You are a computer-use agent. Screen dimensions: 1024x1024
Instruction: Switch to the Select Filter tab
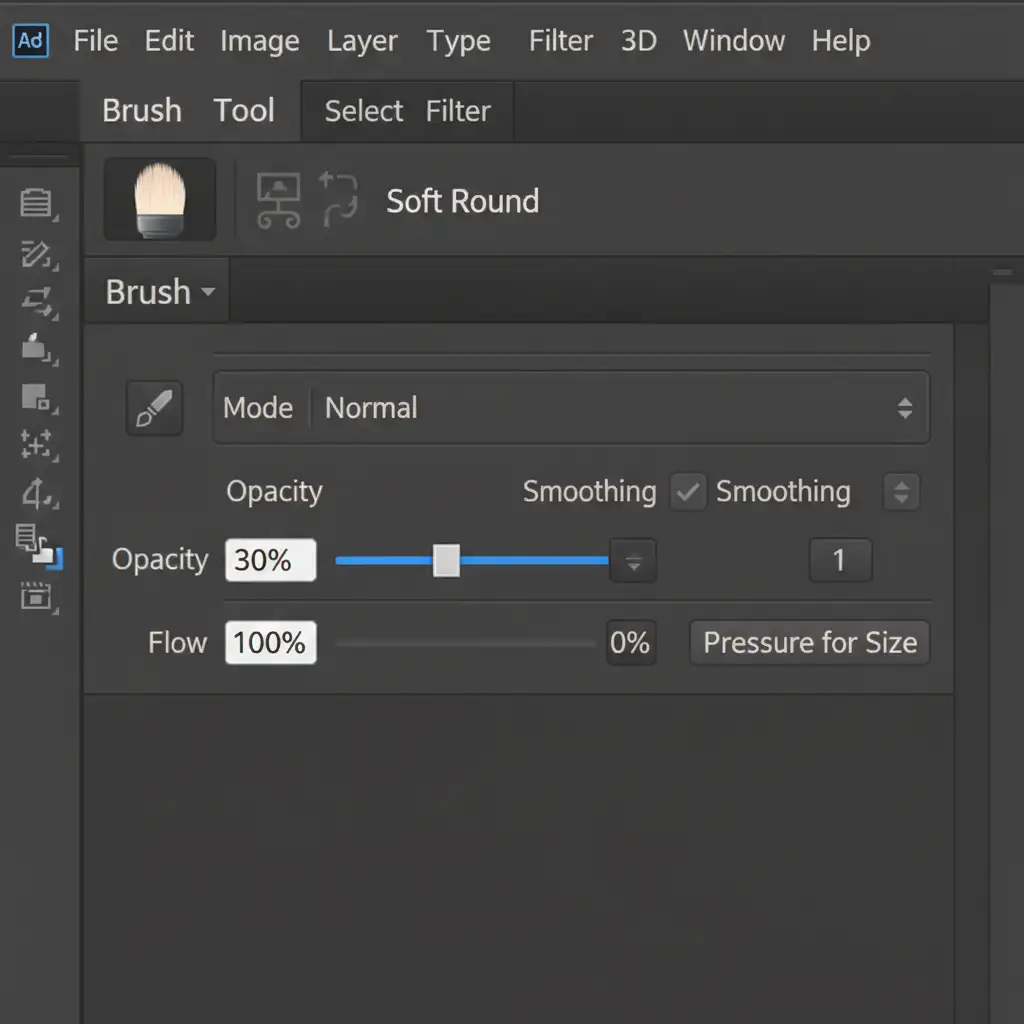click(407, 111)
